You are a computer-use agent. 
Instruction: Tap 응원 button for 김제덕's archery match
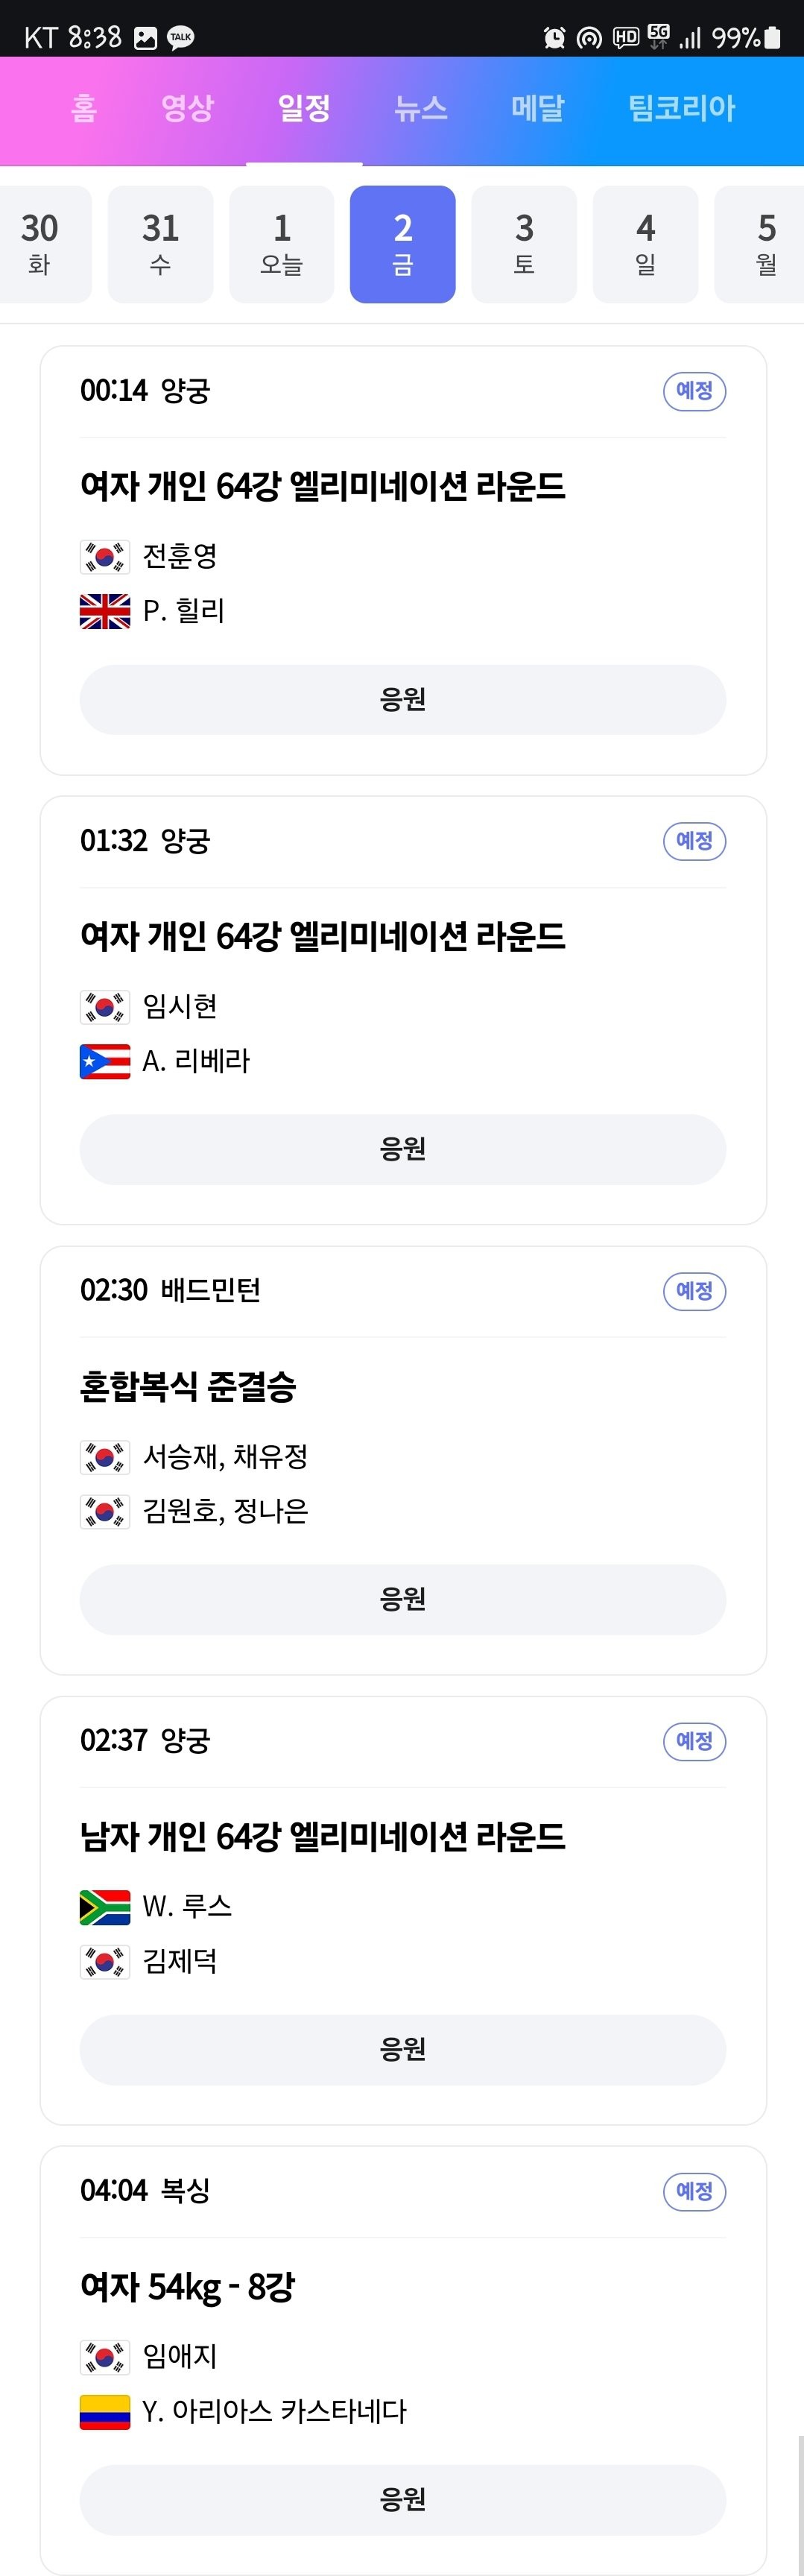point(403,2049)
